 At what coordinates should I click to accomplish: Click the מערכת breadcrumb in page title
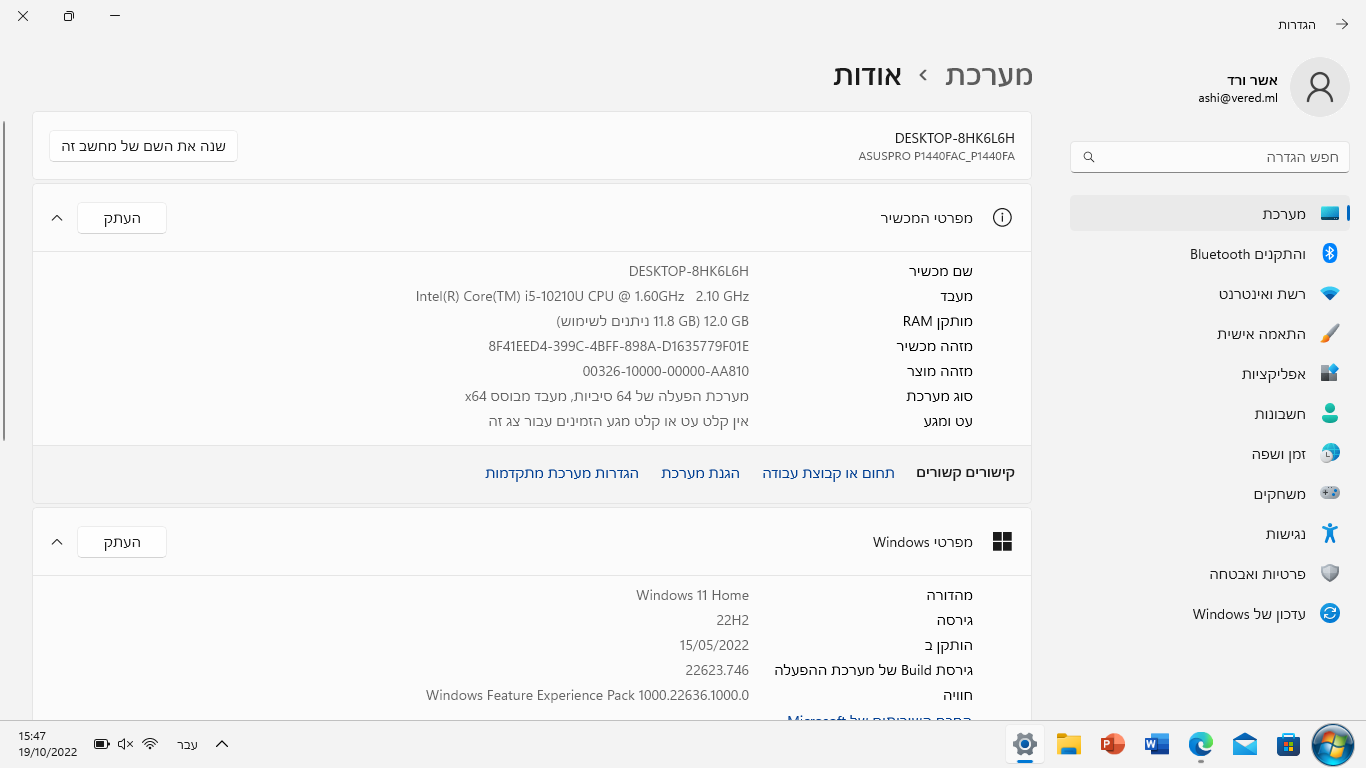(989, 75)
